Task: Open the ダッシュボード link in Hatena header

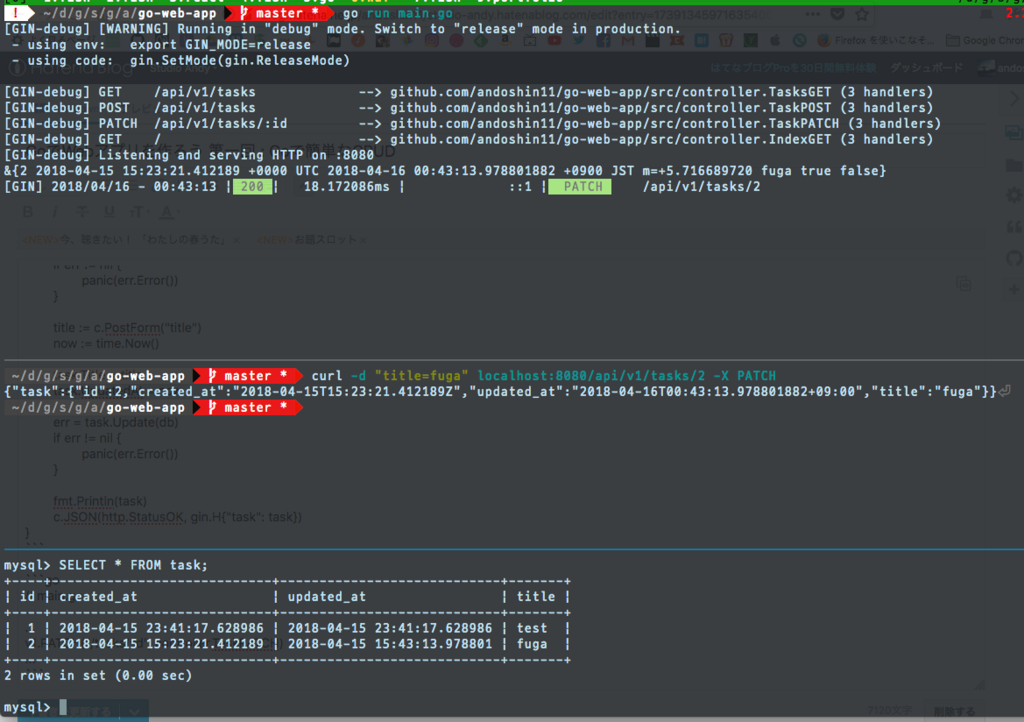Action: coord(926,68)
